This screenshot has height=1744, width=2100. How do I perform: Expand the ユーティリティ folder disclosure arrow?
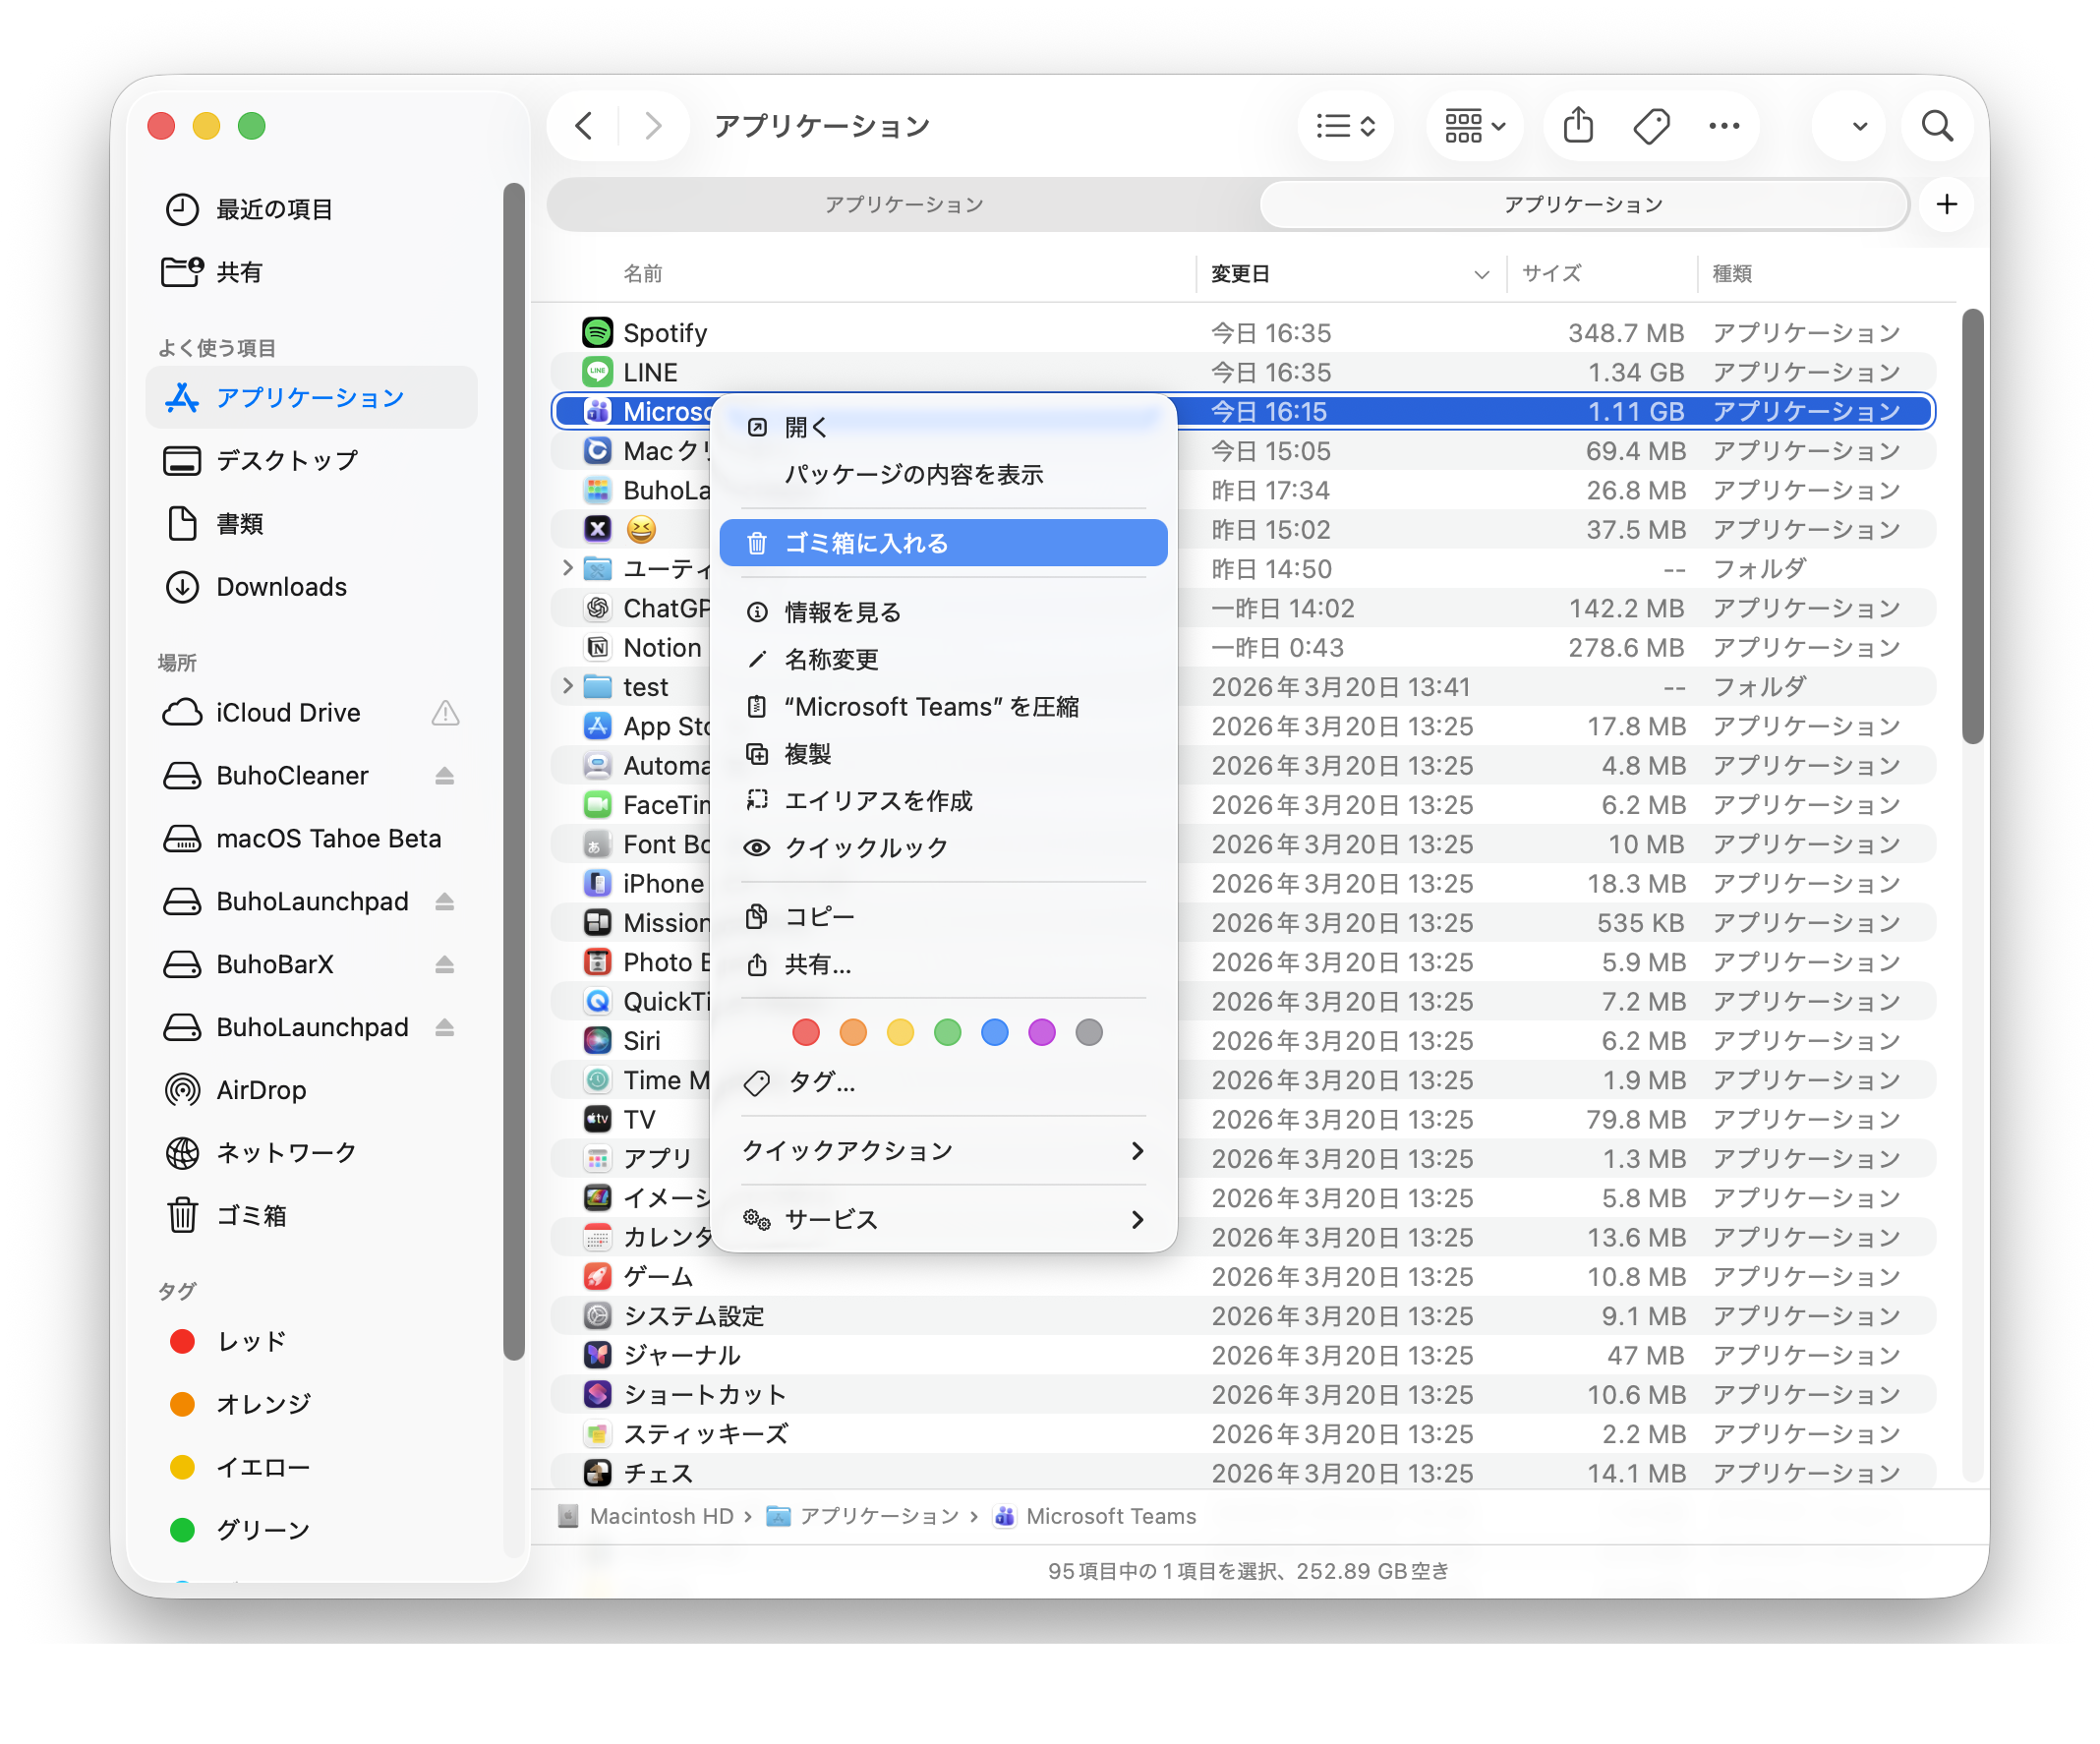(x=567, y=568)
